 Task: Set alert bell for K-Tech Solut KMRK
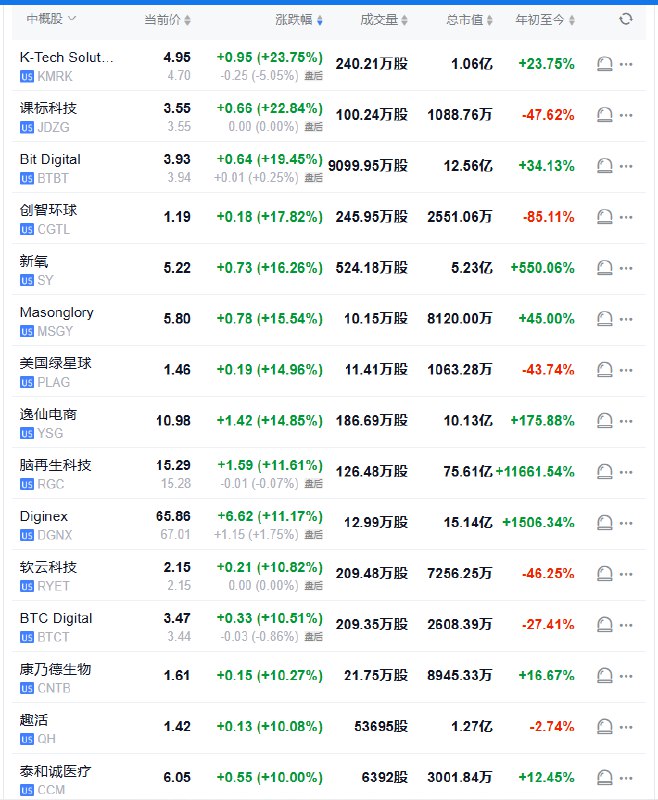(x=604, y=64)
